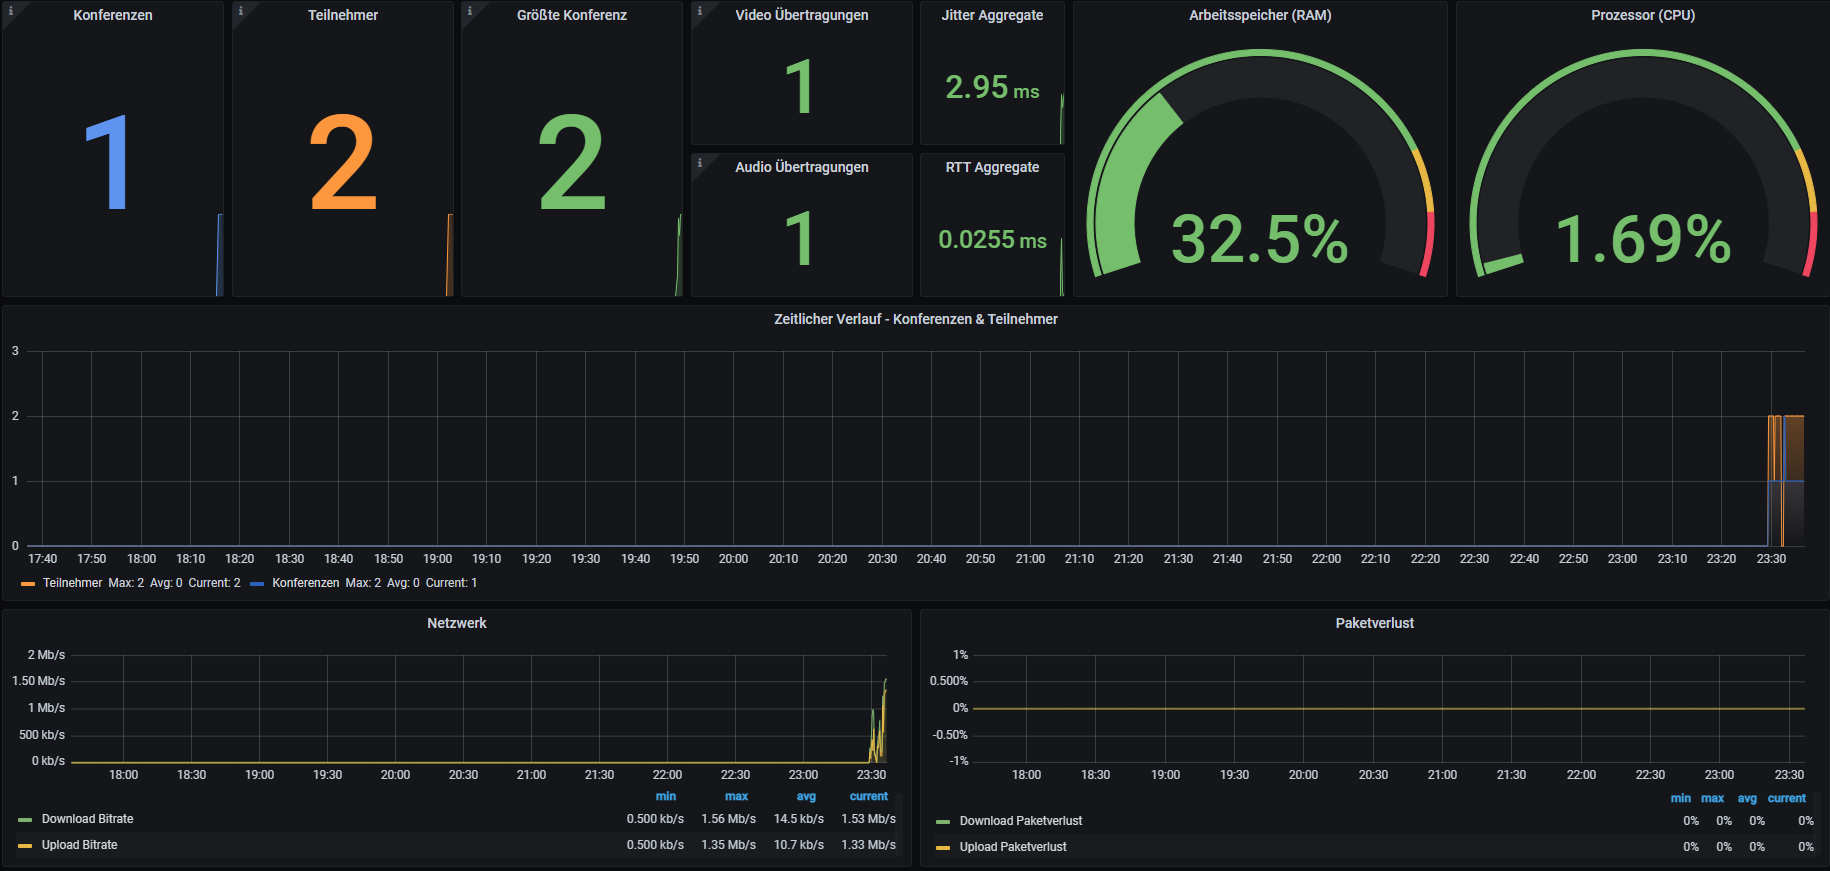Click the Download Bitrate avg 14.5 kb/s value
The height and width of the screenshot is (871, 1830).
(x=799, y=819)
